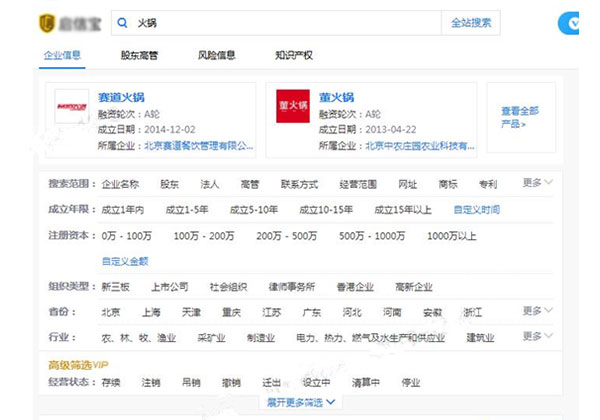The image size is (600, 420).
Task: Filter by 成立10-15年
Action: coord(326,210)
